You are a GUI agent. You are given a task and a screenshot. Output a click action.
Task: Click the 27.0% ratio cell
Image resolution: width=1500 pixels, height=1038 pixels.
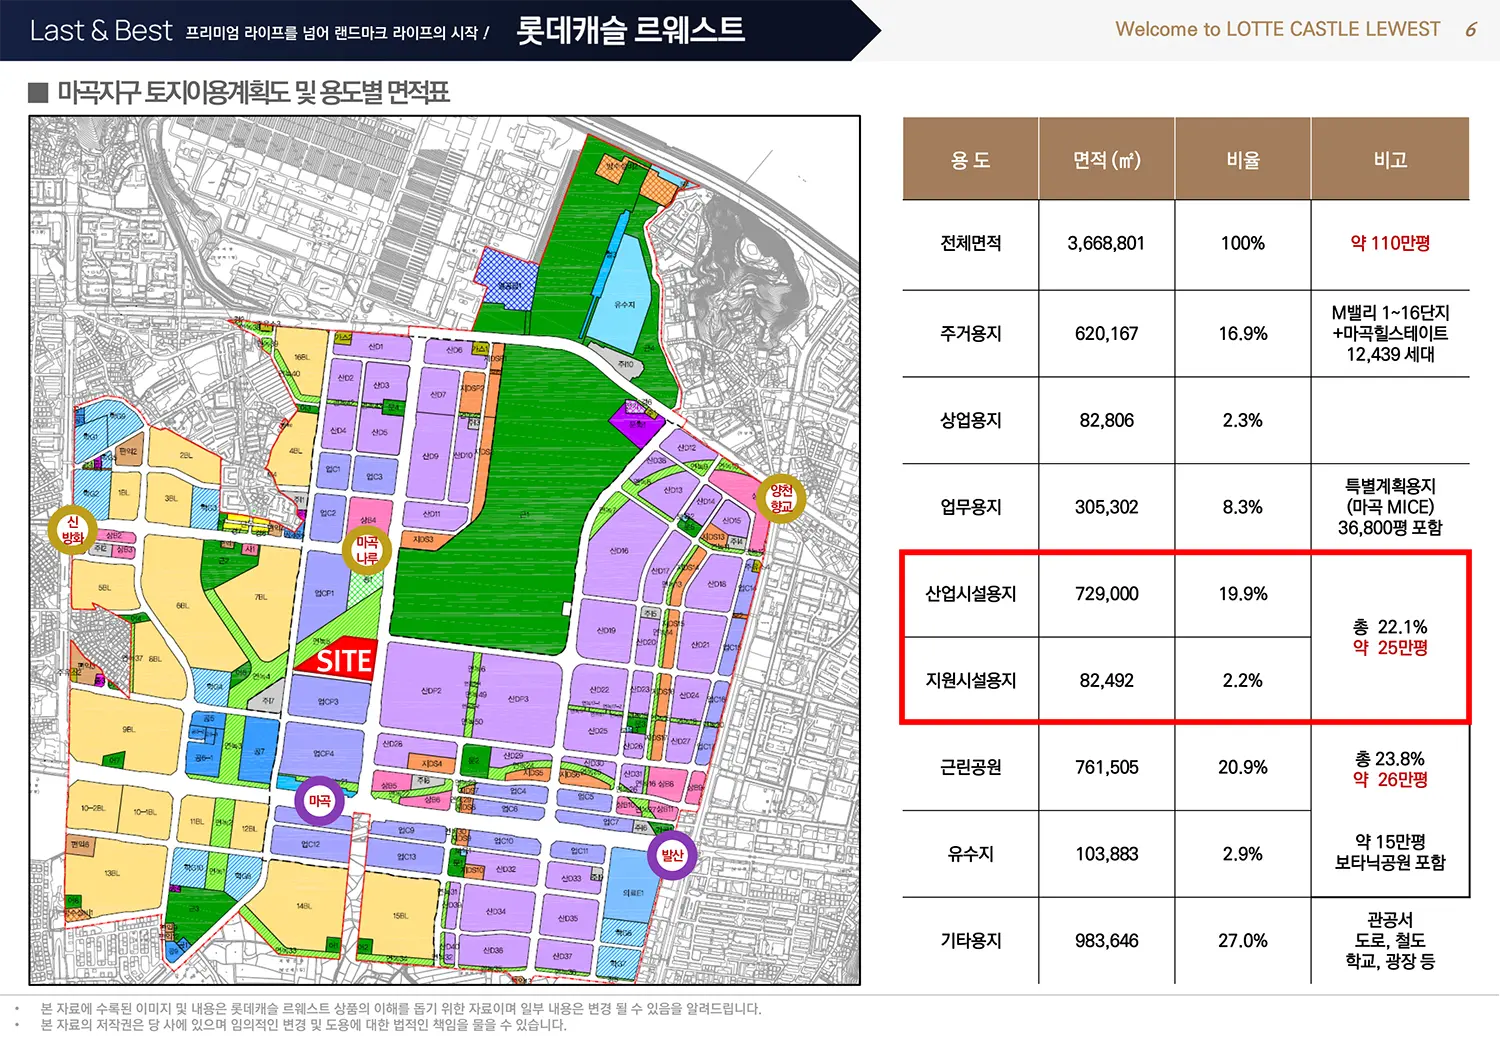[x=1243, y=941]
